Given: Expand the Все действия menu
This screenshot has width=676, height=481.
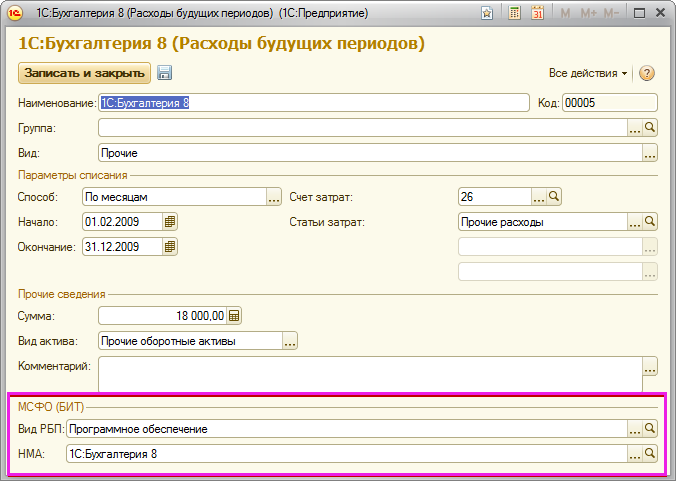Looking at the screenshot, I should click(587, 73).
